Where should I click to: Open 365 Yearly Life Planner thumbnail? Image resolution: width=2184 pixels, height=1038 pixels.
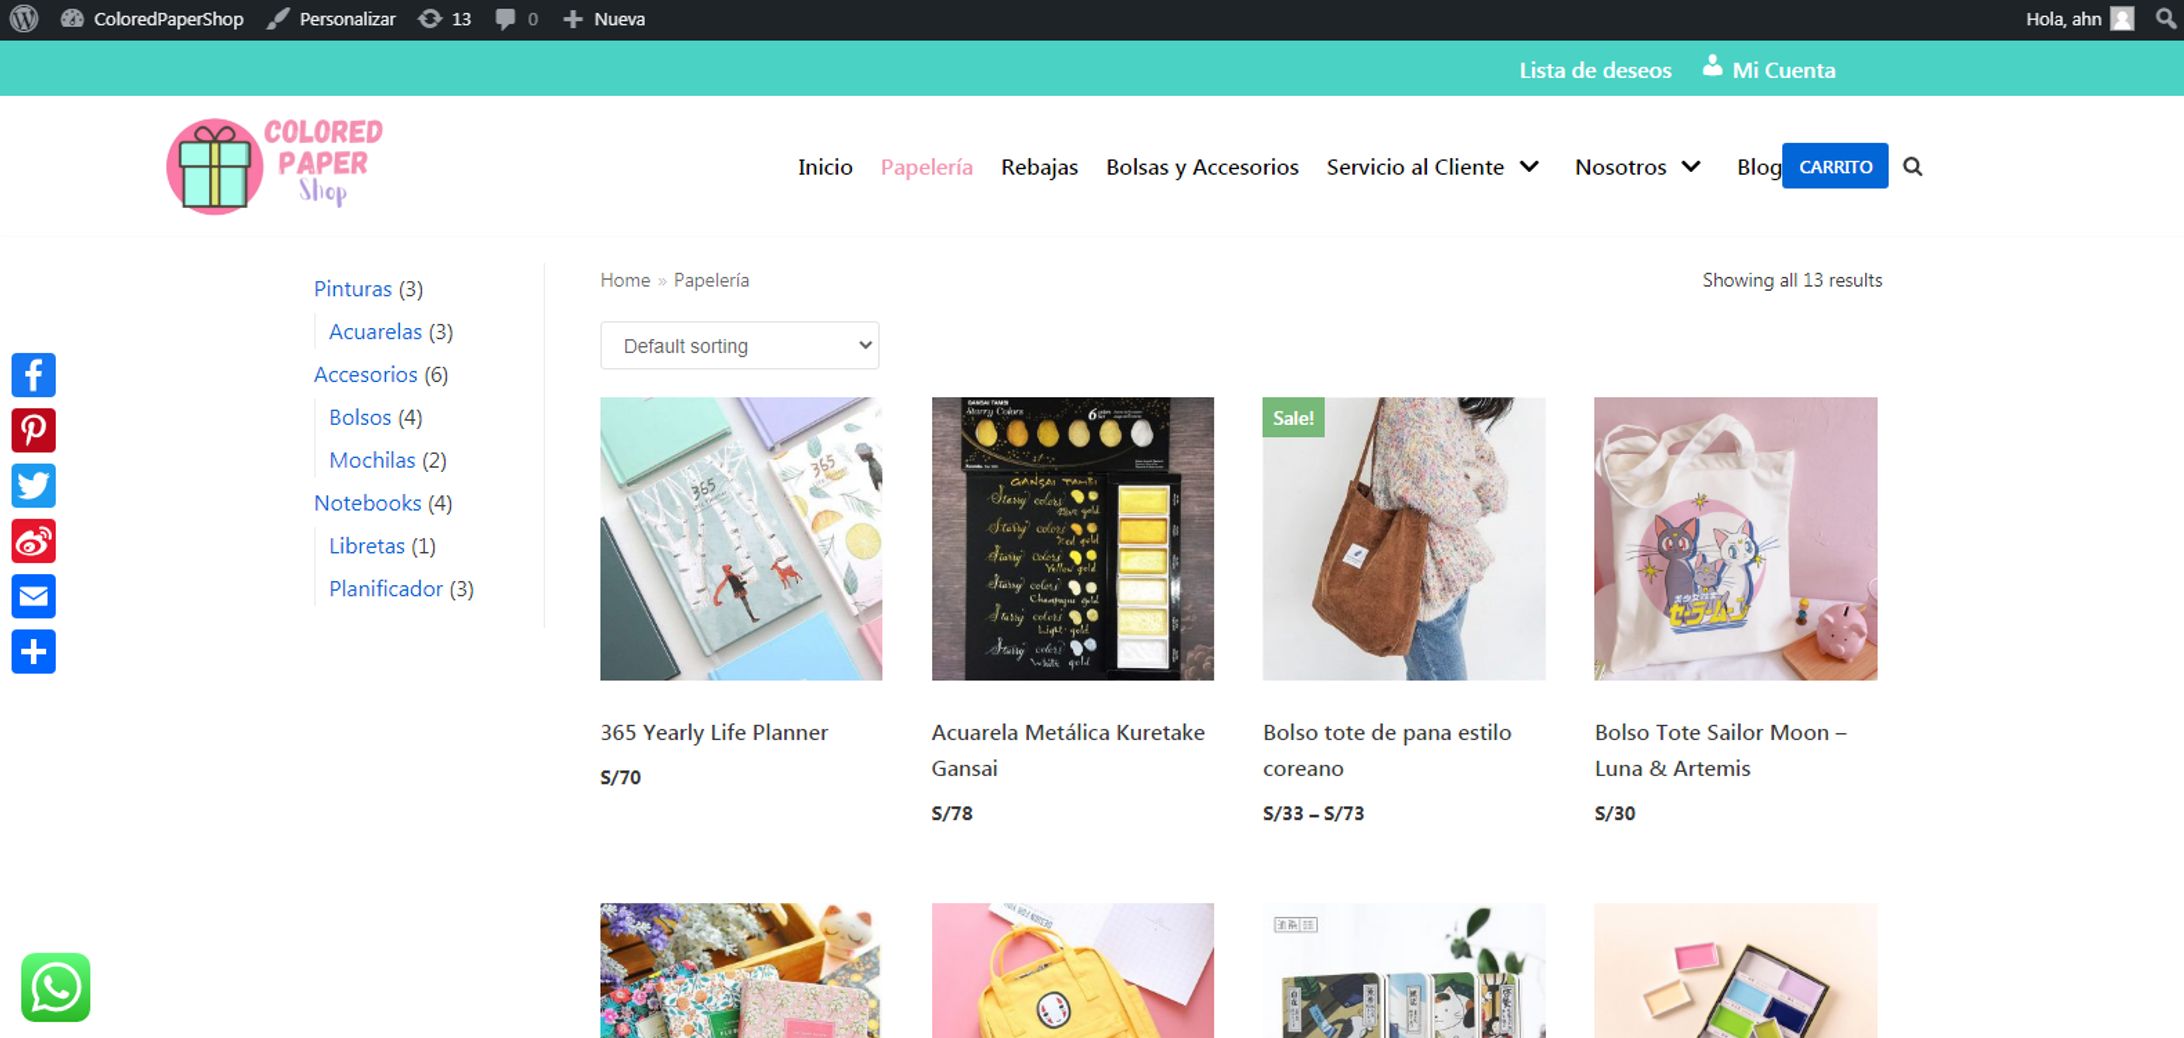741,539
